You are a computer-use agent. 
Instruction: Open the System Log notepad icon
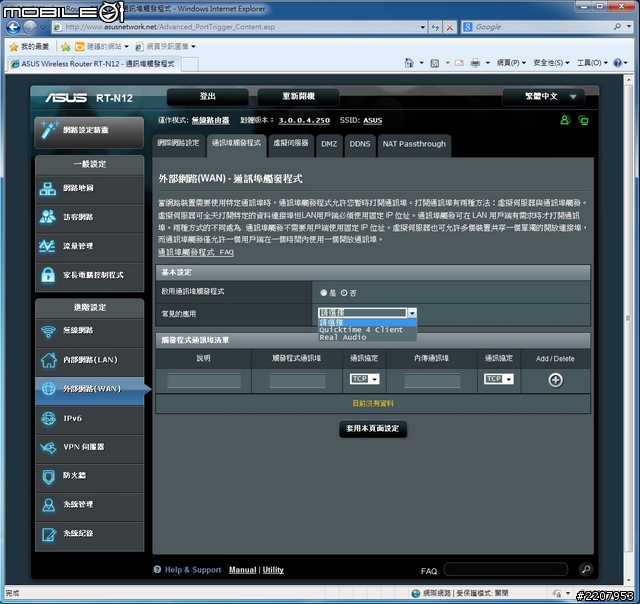point(49,534)
